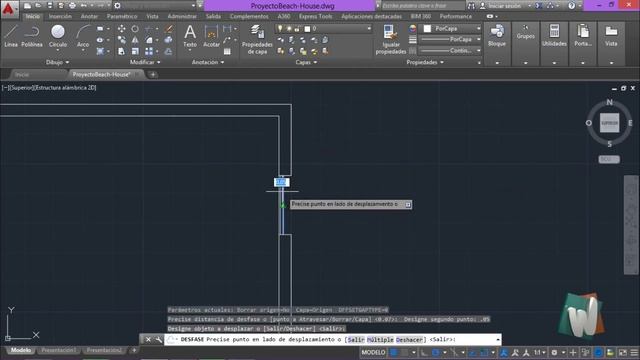Switch to the Inicio file tab
Screen dimensions: 640x360
(x=22, y=75)
